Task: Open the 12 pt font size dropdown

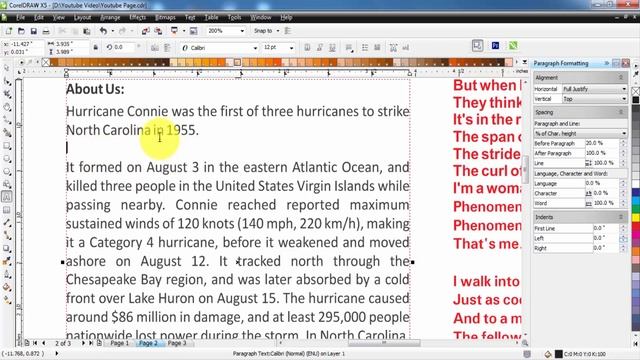Action: click(291, 48)
